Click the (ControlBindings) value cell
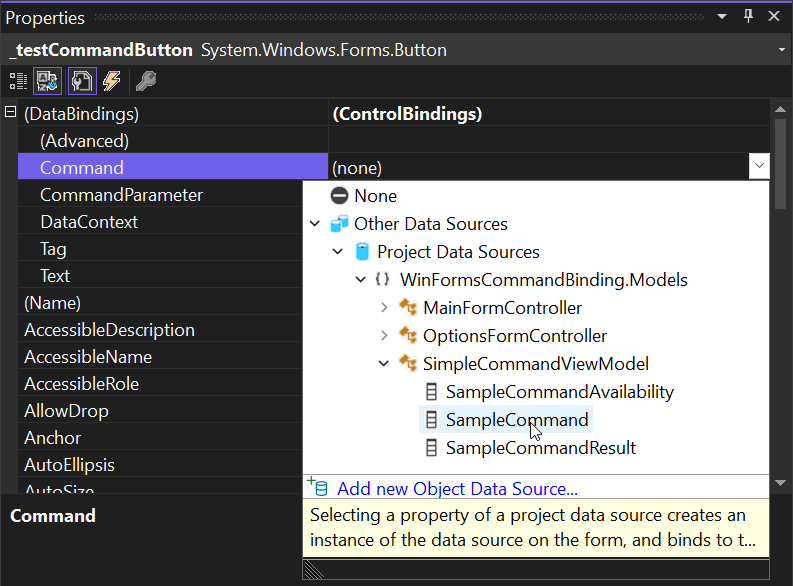The width and height of the screenshot is (793, 586). (549, 114)
